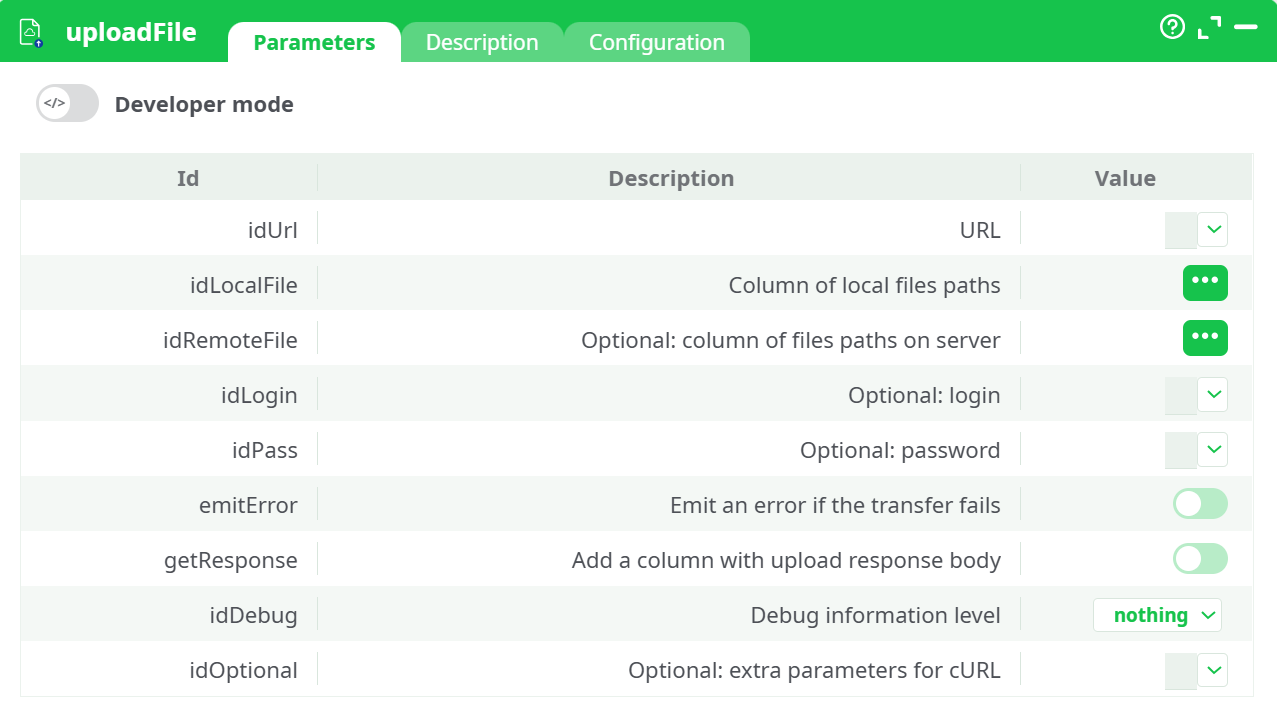The height and width of the screenshot is (722, 1277).
Task: Open the help question mark icon
Action: [1171, 28]
